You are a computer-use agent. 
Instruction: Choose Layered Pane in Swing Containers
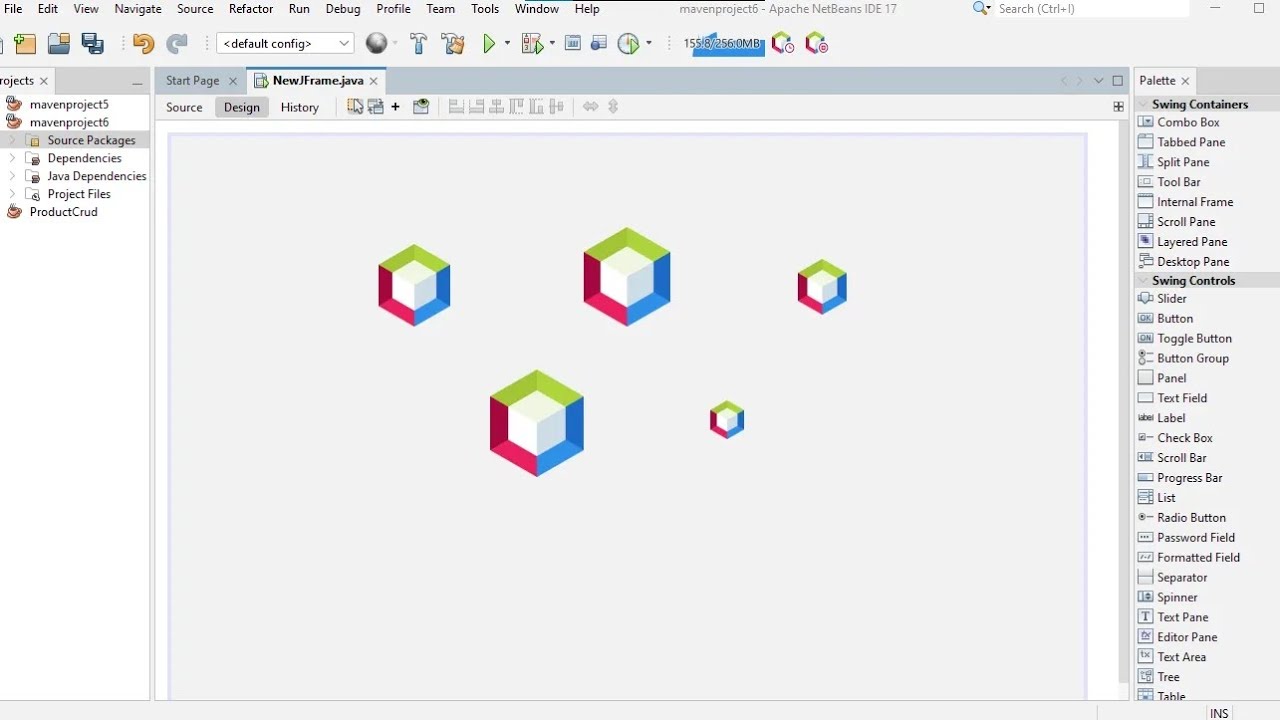click(x=1191, y=242)
